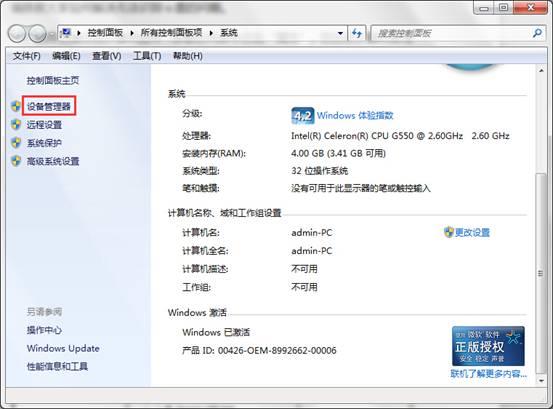Click the 4.2 experience index badge
This screenshot has height=409, width=553.
[x=303, y=116]
